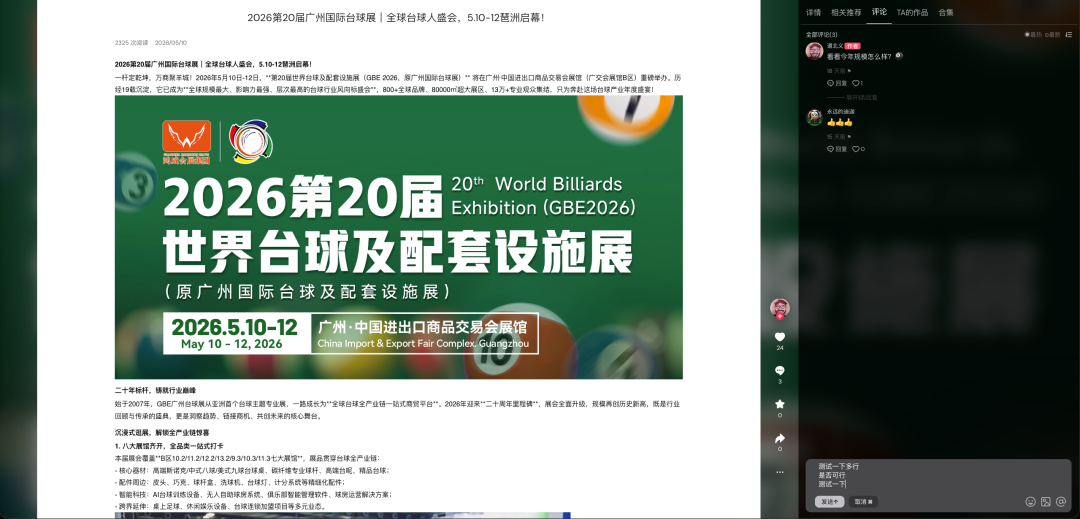Like the article with the heart icon
1080x519 pixels.
pos(780,337)
